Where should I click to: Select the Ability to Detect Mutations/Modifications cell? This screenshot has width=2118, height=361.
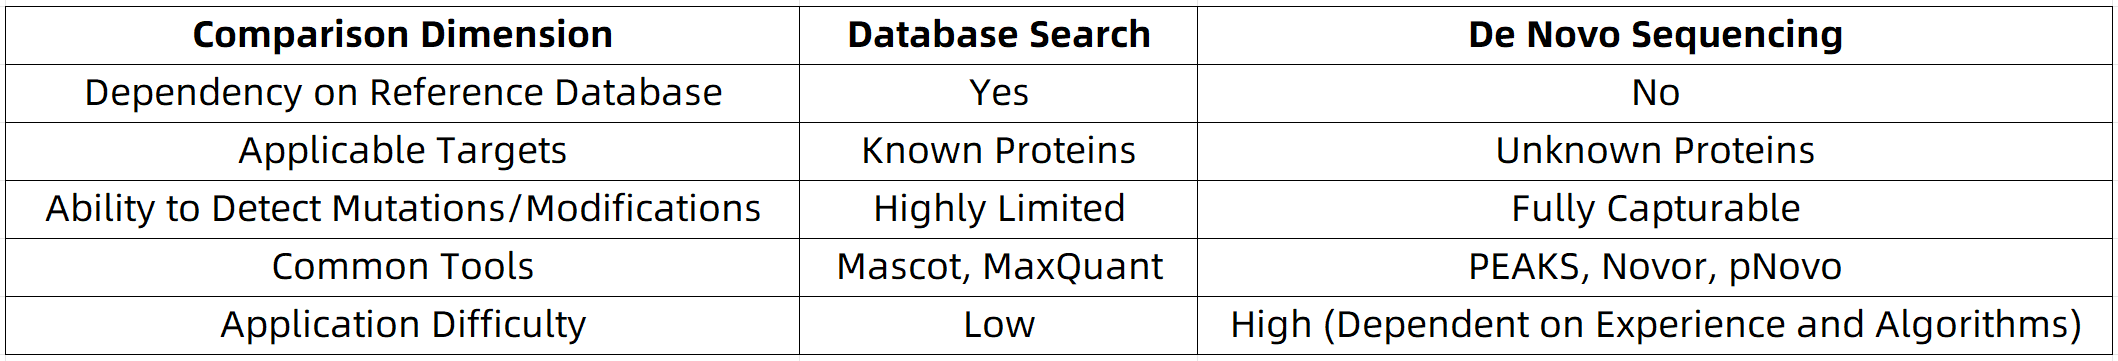click(402, 209)
